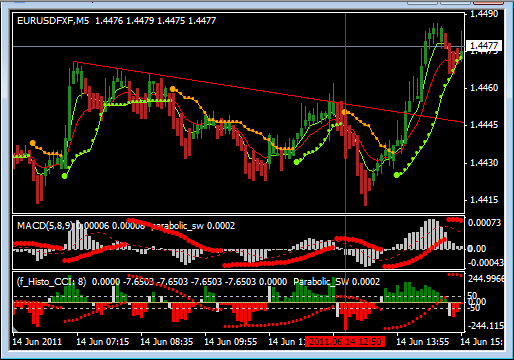This screenshot has width=514, height=360.
Task: Click the (f_Histo_CCI: 8) indicator label
Action: 51,282
